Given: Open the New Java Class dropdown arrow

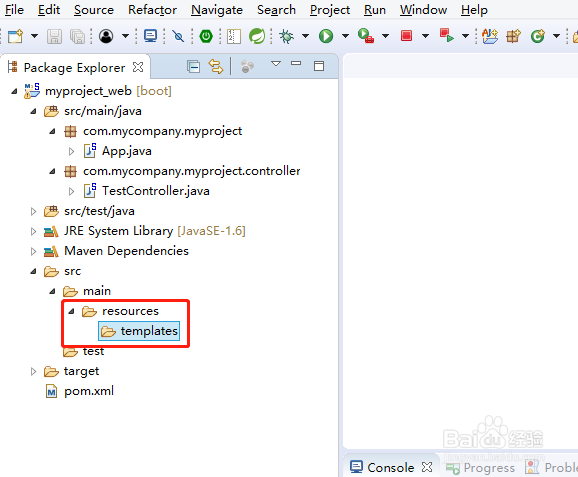Looking at the screenshot, I should pyautogui.click(x=556, y=36).
